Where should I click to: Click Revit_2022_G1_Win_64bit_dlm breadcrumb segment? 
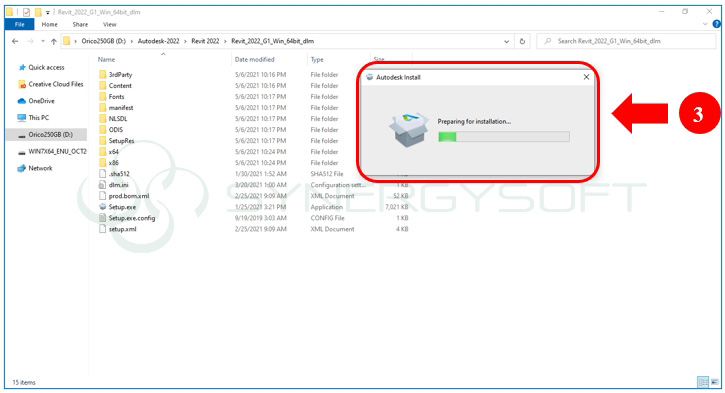pyautogui.click(x=272, y=41)
